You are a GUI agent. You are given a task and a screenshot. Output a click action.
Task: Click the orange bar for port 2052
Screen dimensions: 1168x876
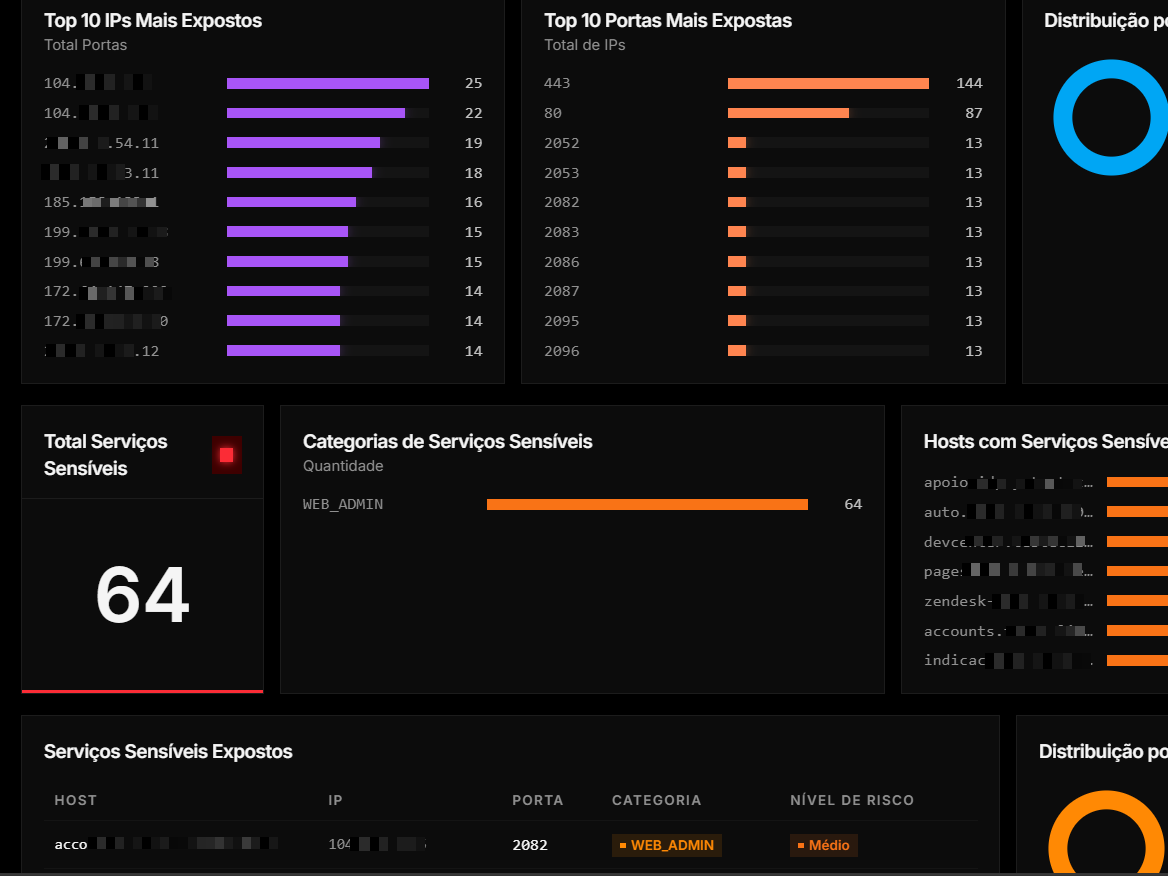point(737,143)
